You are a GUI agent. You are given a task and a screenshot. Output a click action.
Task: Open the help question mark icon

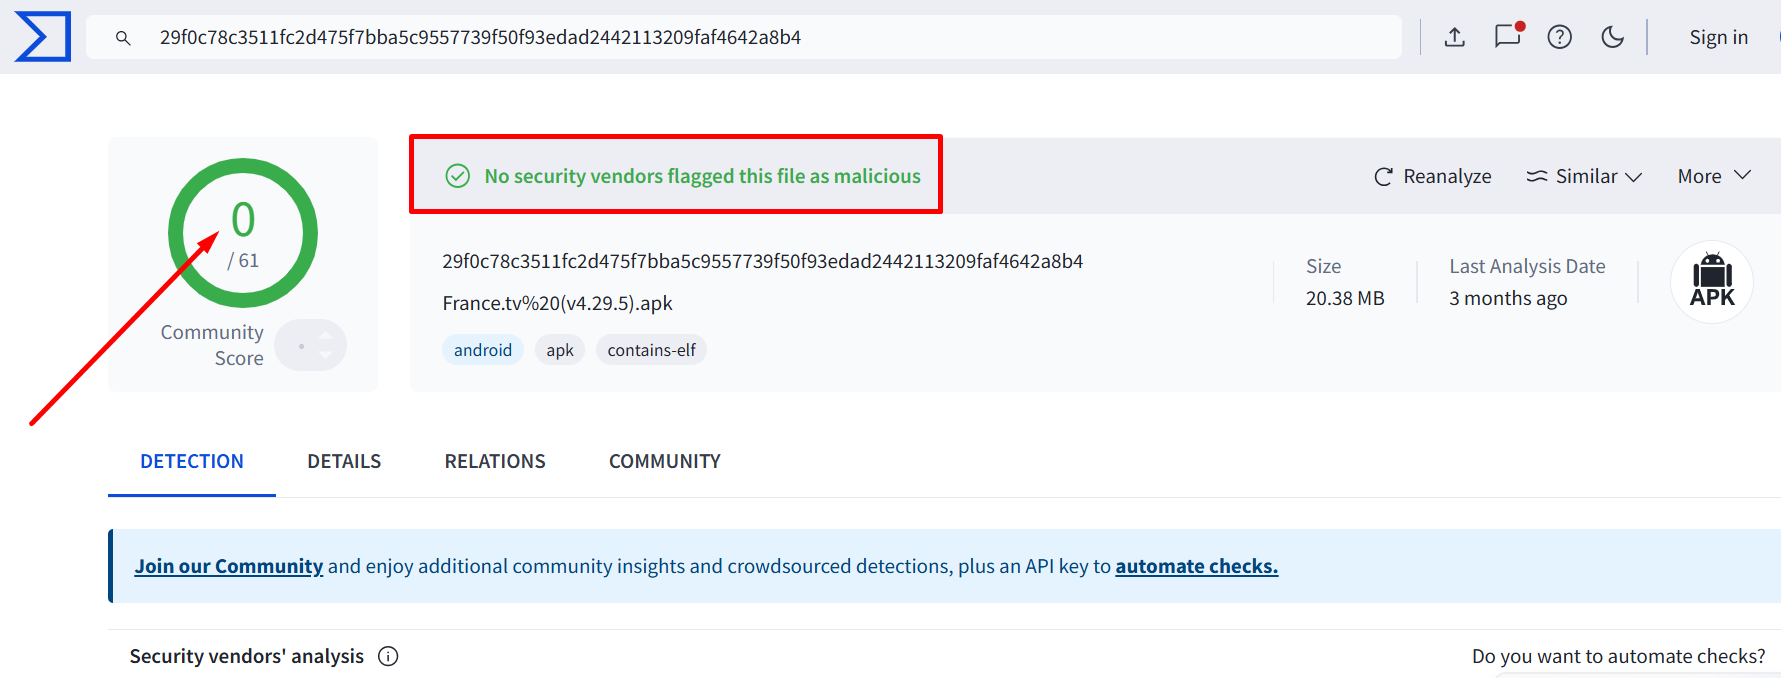[1560, 37]
